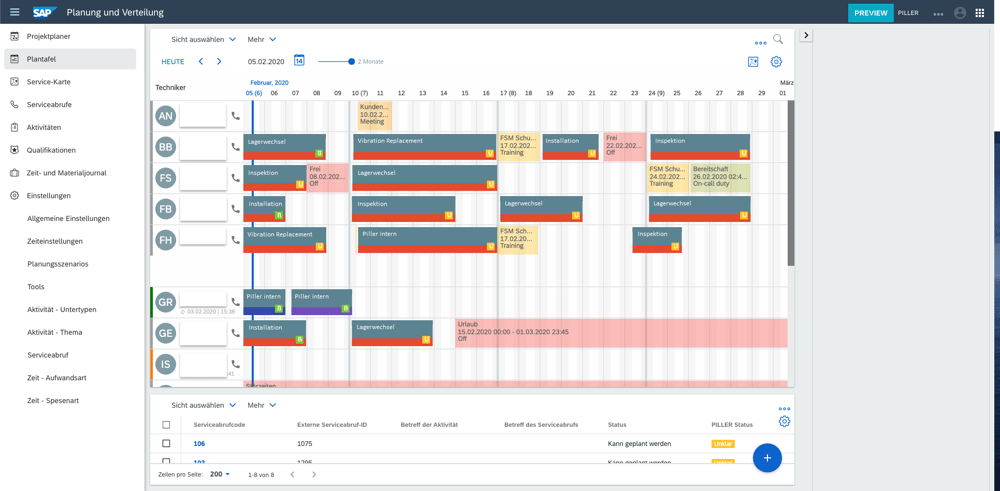Click the HEUTE button
Screen dimensions: 1000x491
point(173,62)
